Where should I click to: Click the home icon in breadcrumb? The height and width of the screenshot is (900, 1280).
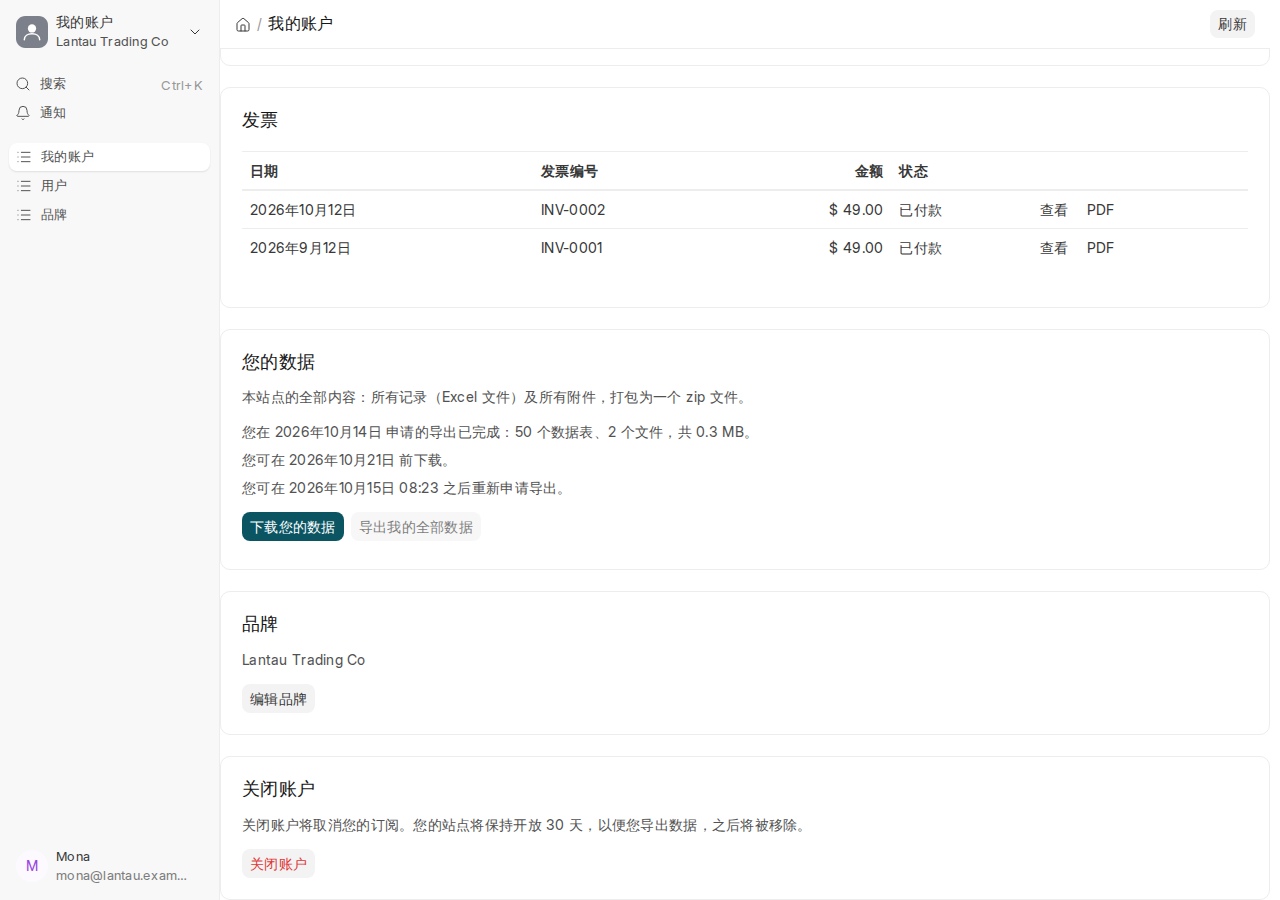pos(243,24)
